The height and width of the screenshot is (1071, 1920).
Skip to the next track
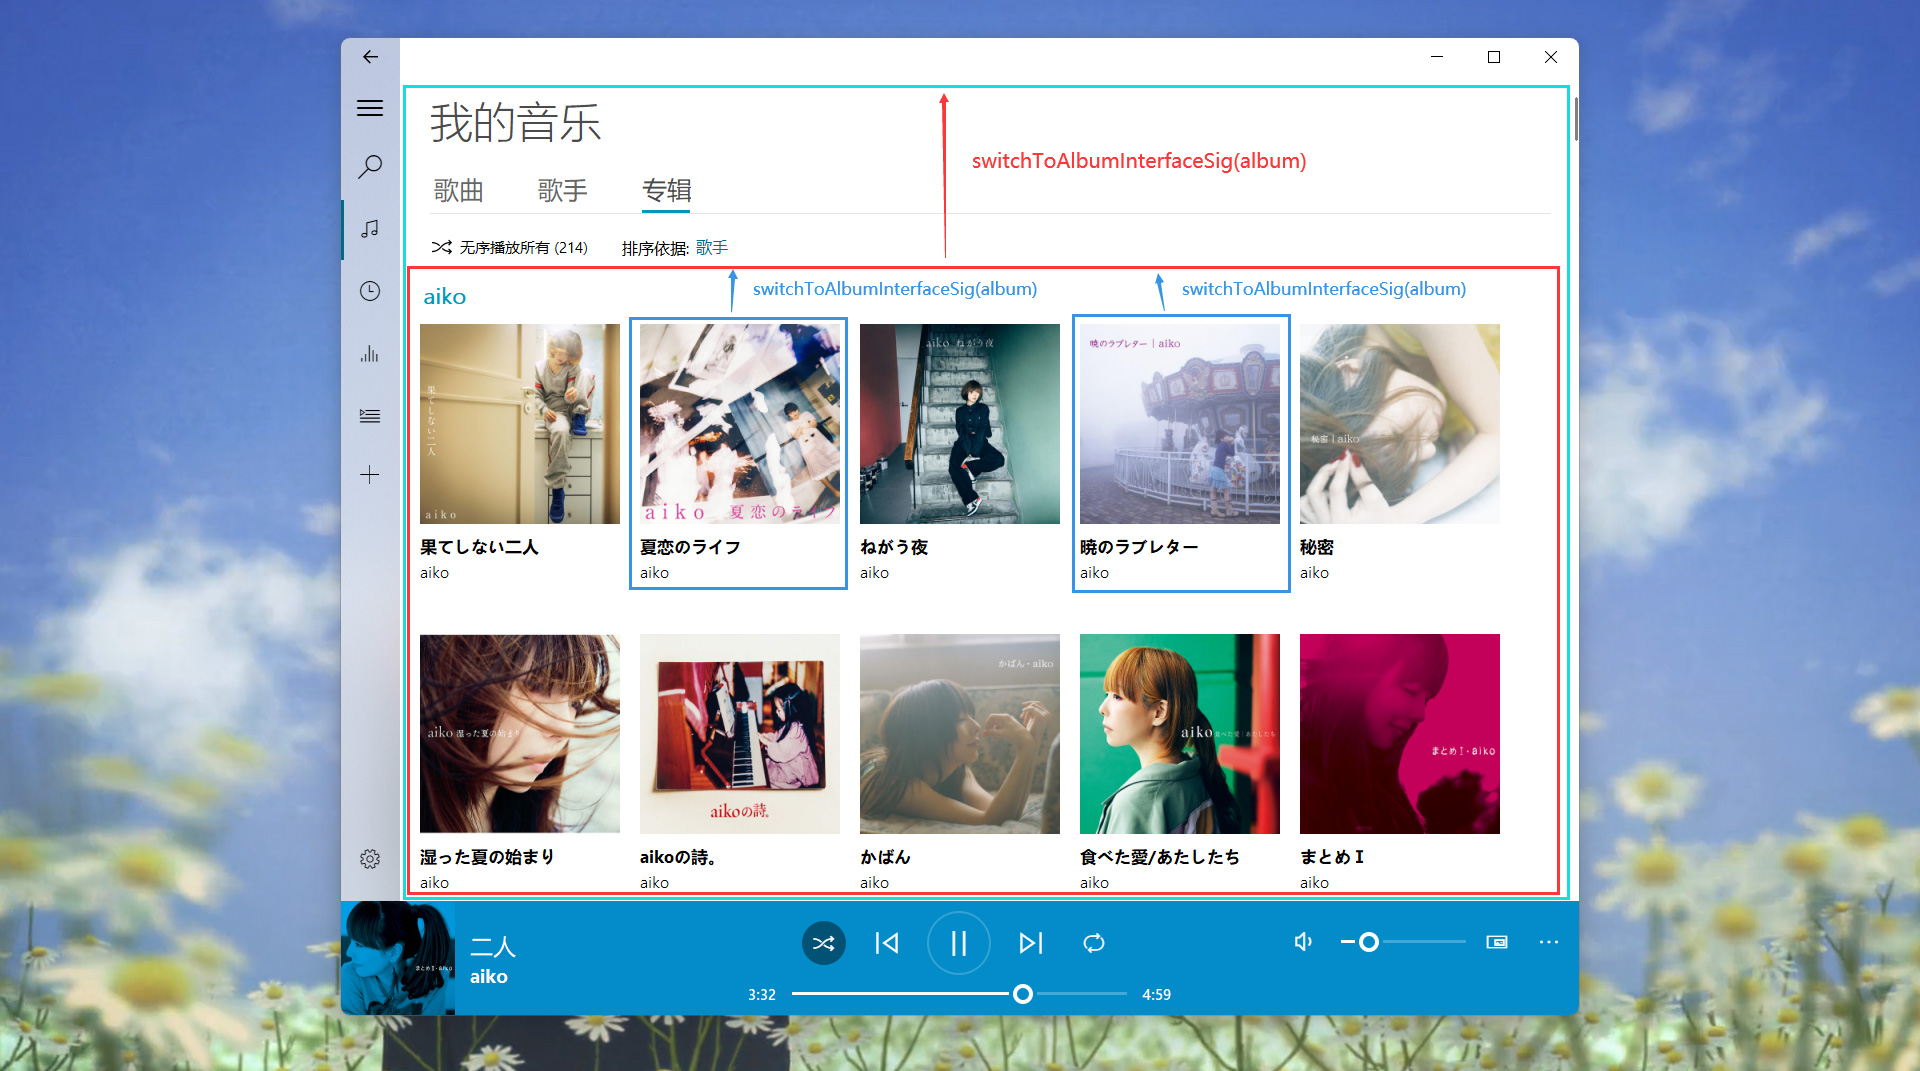(1031, 943)
